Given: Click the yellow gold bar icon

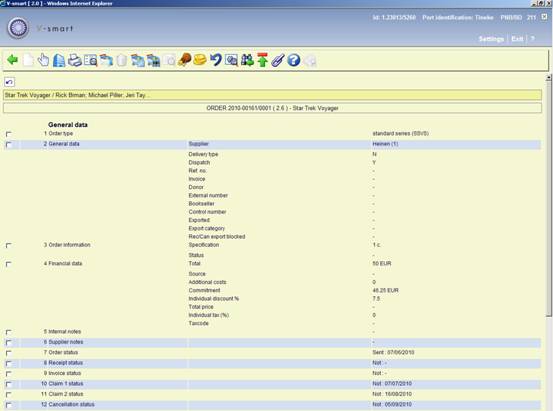Looking at the screenshot, I should (200, 60).
